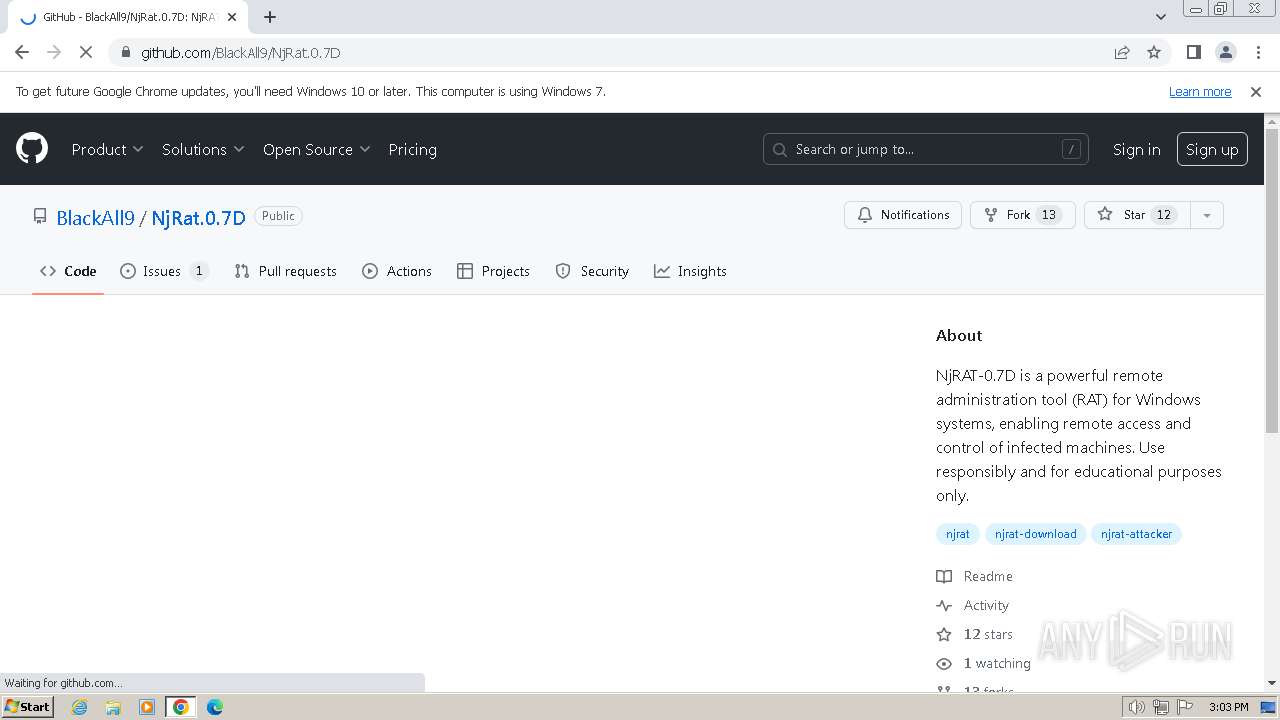View the 1 watching list
The height and width of the screenshot is (720, 1280).
pos(984,663)
